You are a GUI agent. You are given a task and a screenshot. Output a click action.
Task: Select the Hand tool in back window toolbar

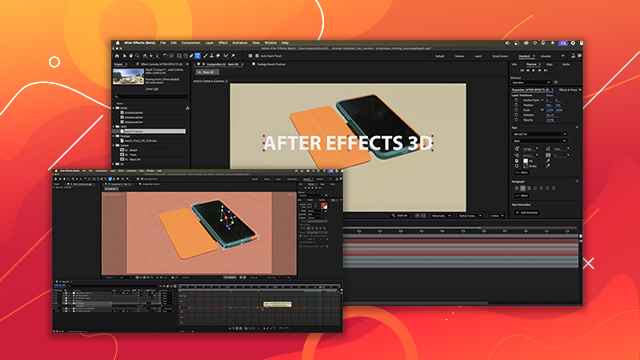point(131,56)
